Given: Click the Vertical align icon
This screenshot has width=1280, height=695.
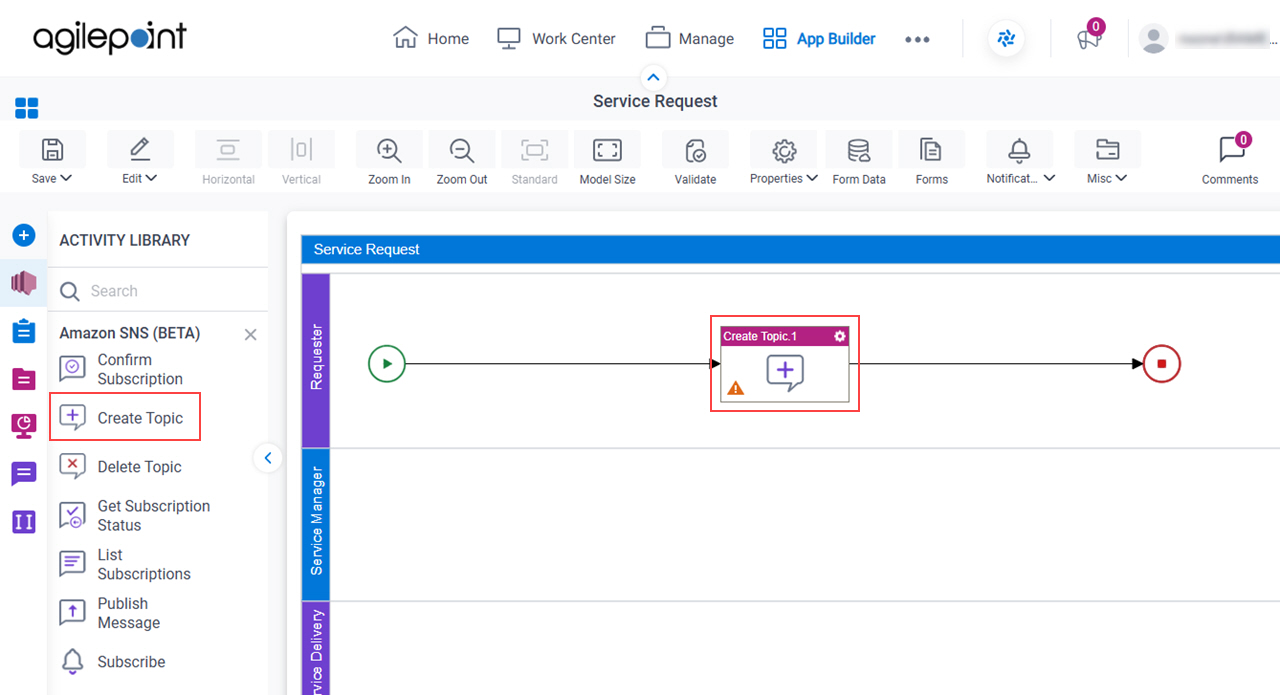Looking at the screenshot, I should (x=301, y=150).
